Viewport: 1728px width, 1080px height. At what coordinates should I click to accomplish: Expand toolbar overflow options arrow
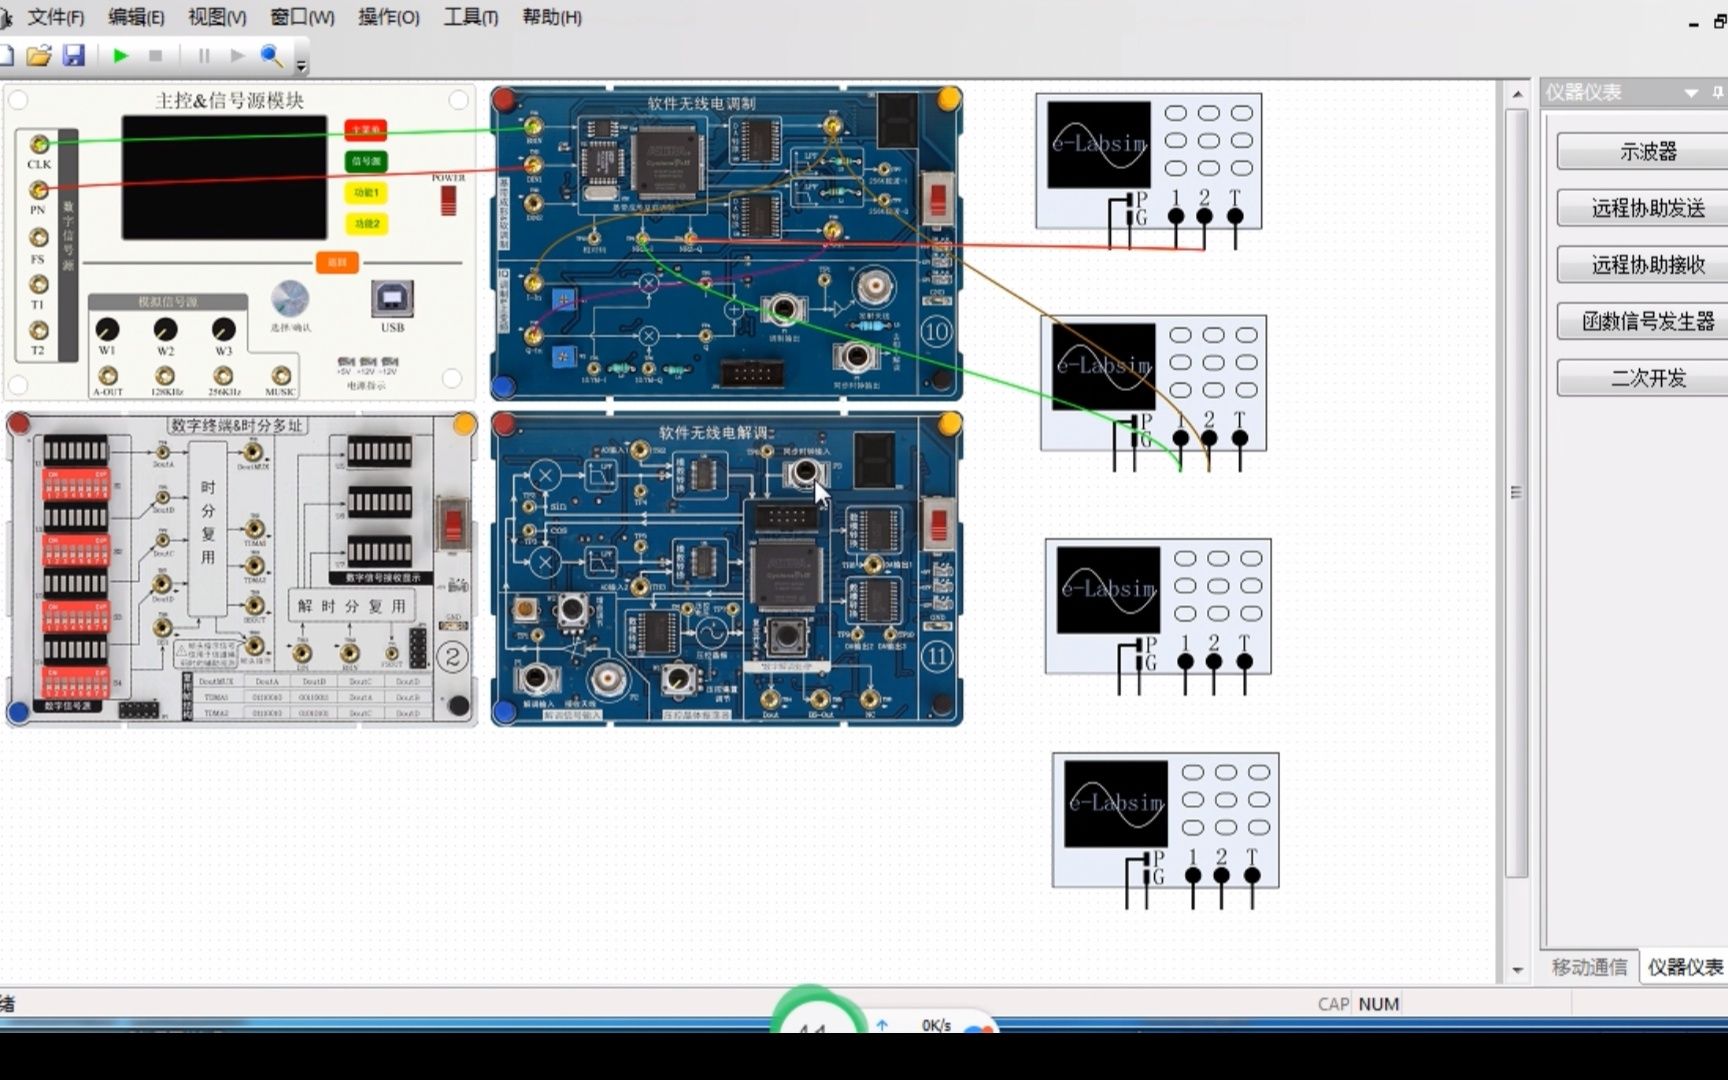pyautogui.click(x=301, y=65)
